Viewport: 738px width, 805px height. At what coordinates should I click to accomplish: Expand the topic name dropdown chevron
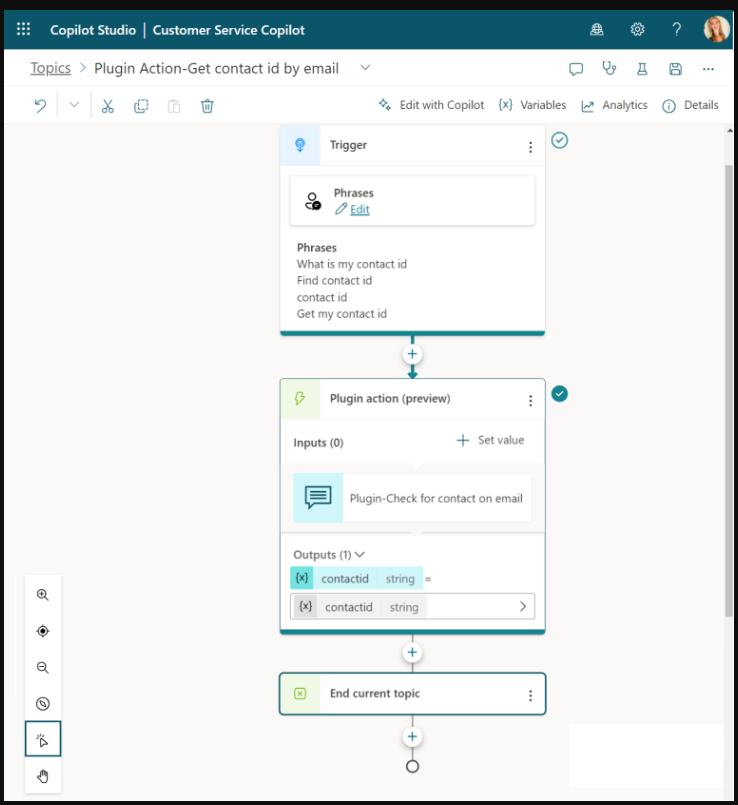point(365,68)
